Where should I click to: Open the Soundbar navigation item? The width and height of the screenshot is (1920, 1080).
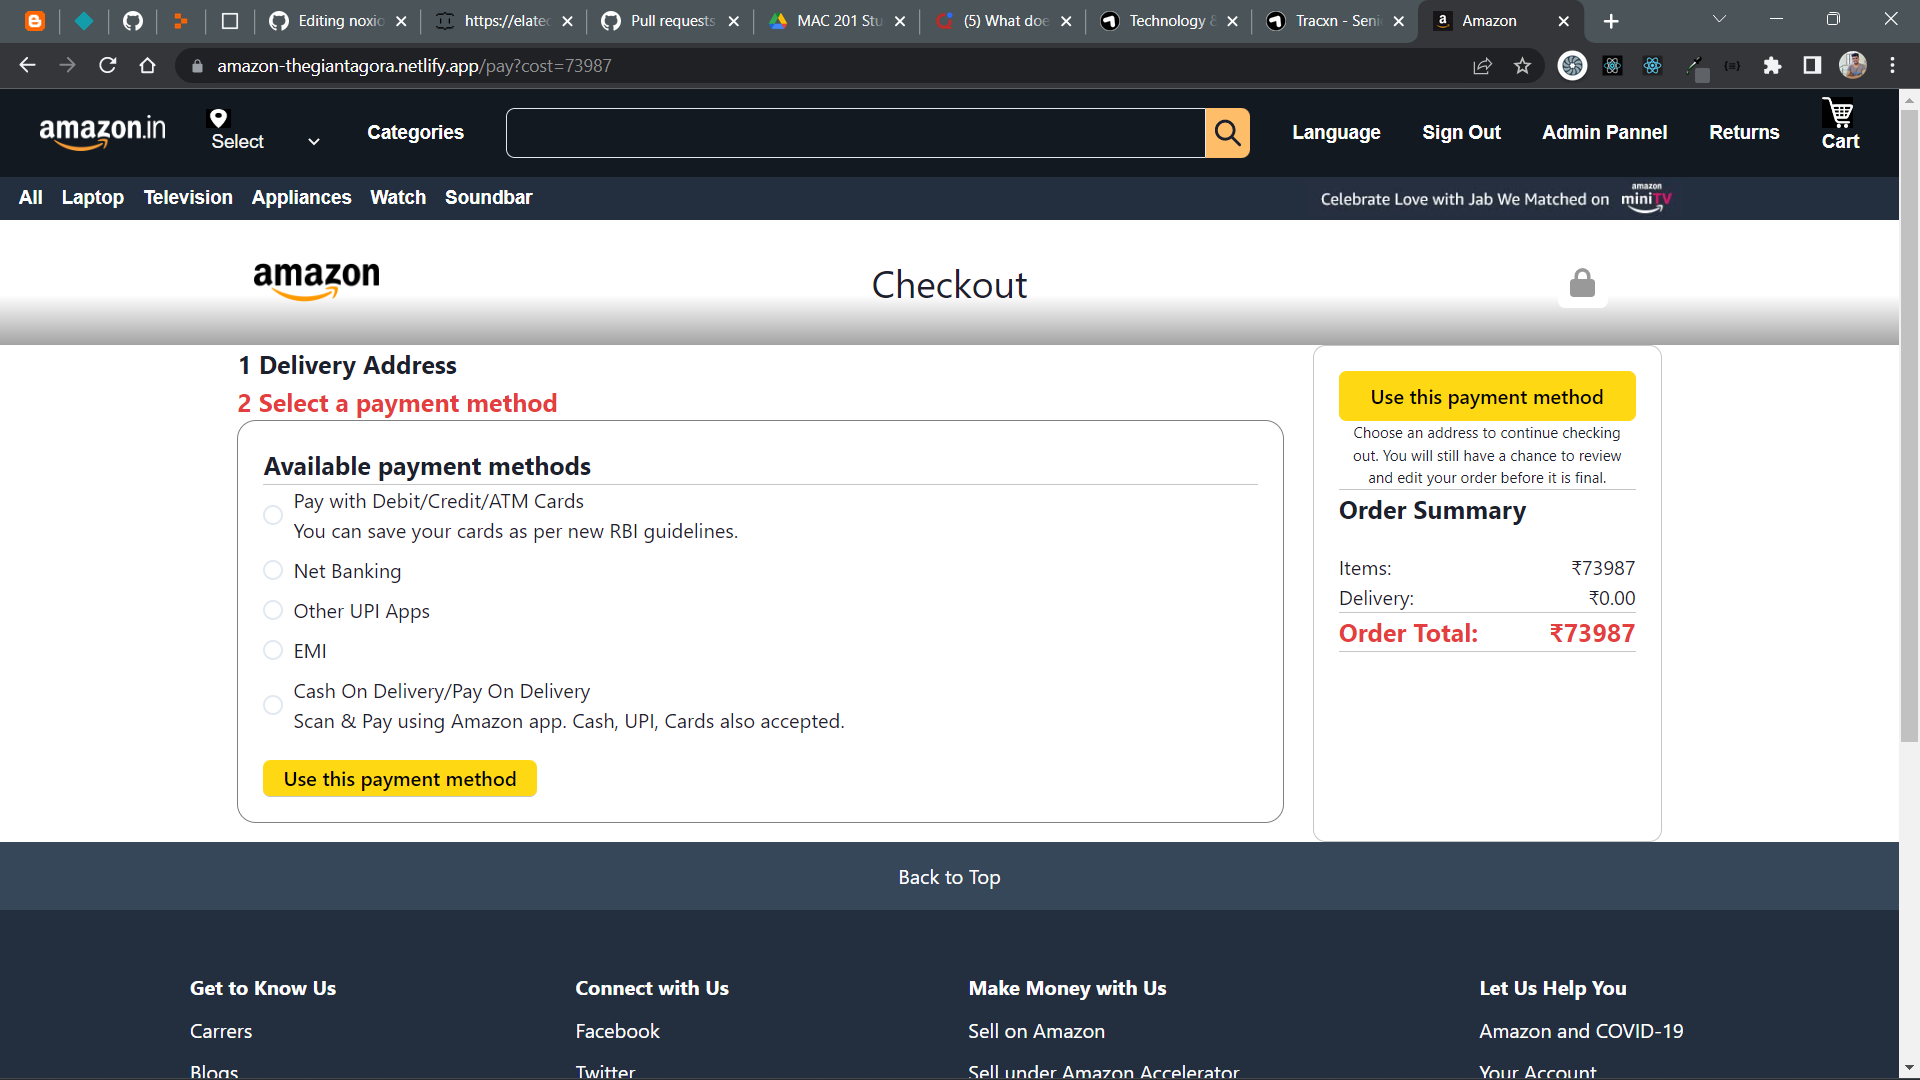tap(488, 197)
